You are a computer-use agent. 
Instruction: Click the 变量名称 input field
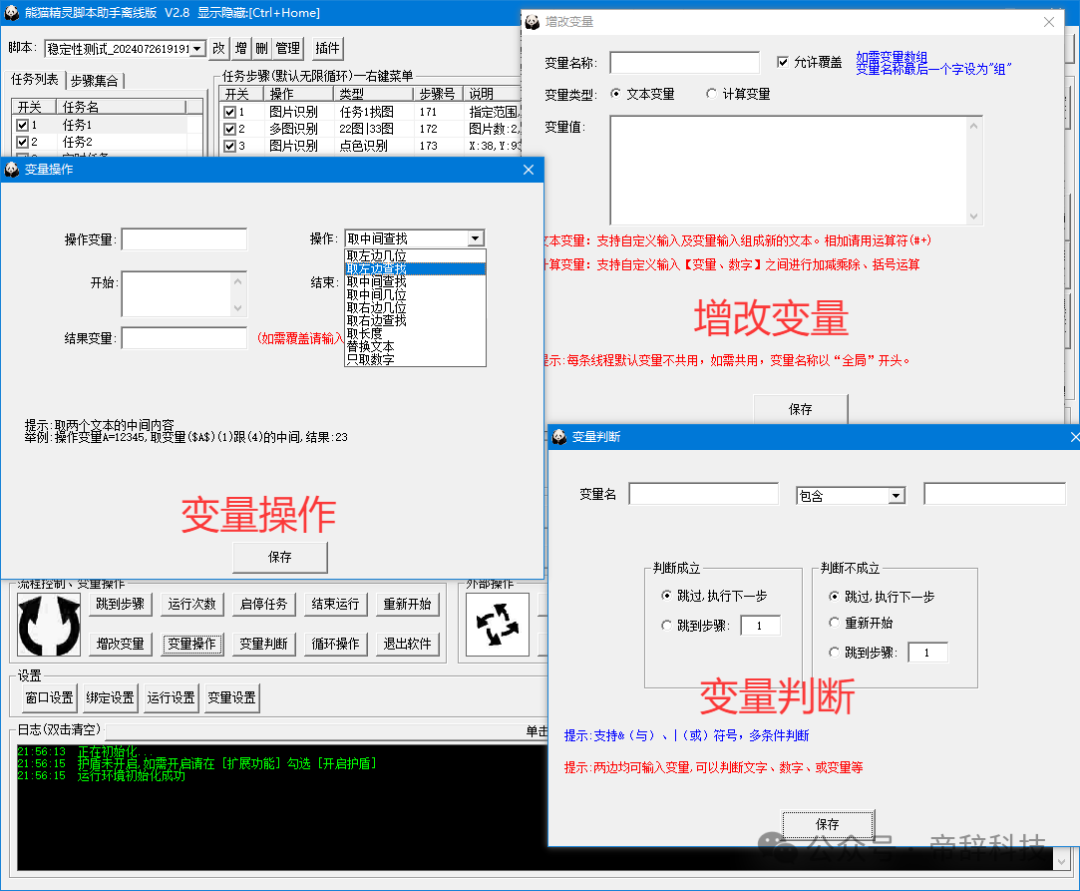point(684,63)
